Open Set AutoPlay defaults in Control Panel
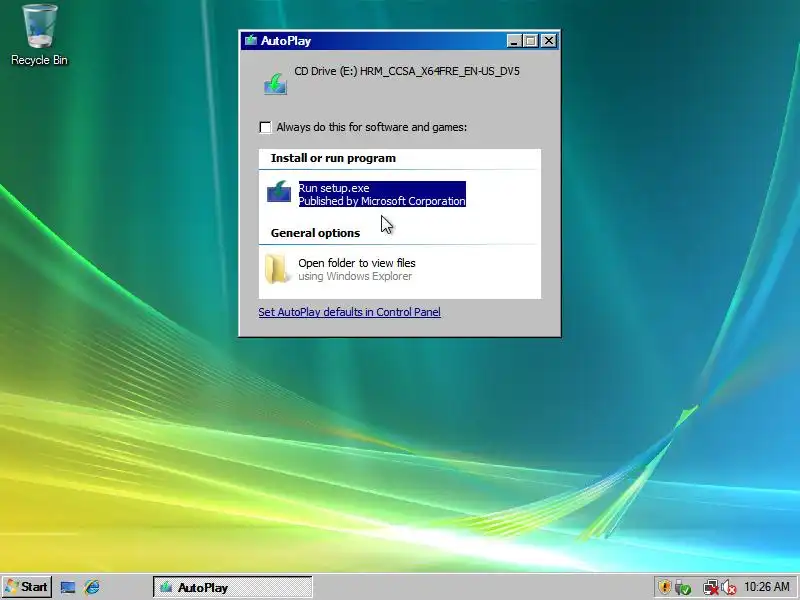Image resolution: width=800 pixels, height=600 pixels. click(x=349, y=312)
